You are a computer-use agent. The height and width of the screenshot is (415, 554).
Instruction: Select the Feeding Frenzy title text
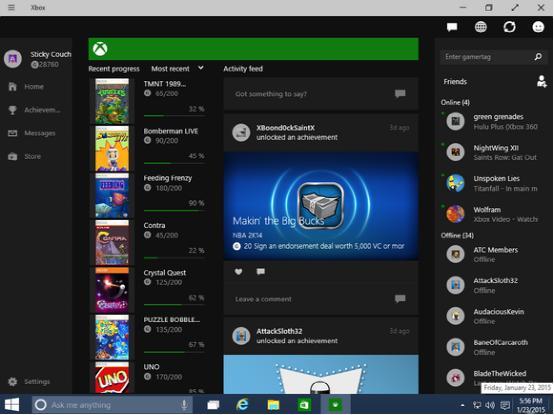click(167, 178)
